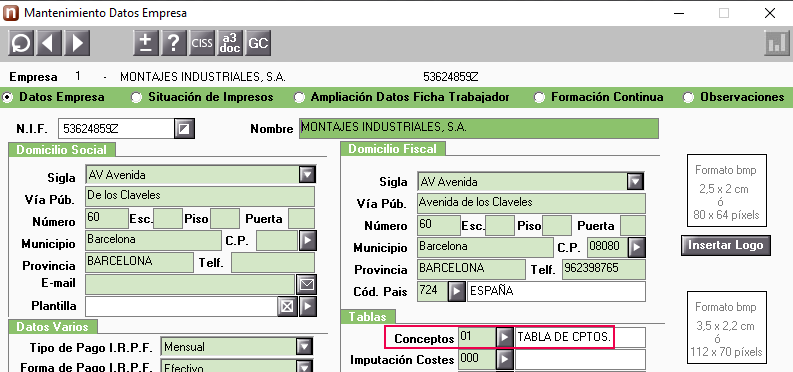Click the E-mail input field
Screen dimensions: 793x372
190,285
